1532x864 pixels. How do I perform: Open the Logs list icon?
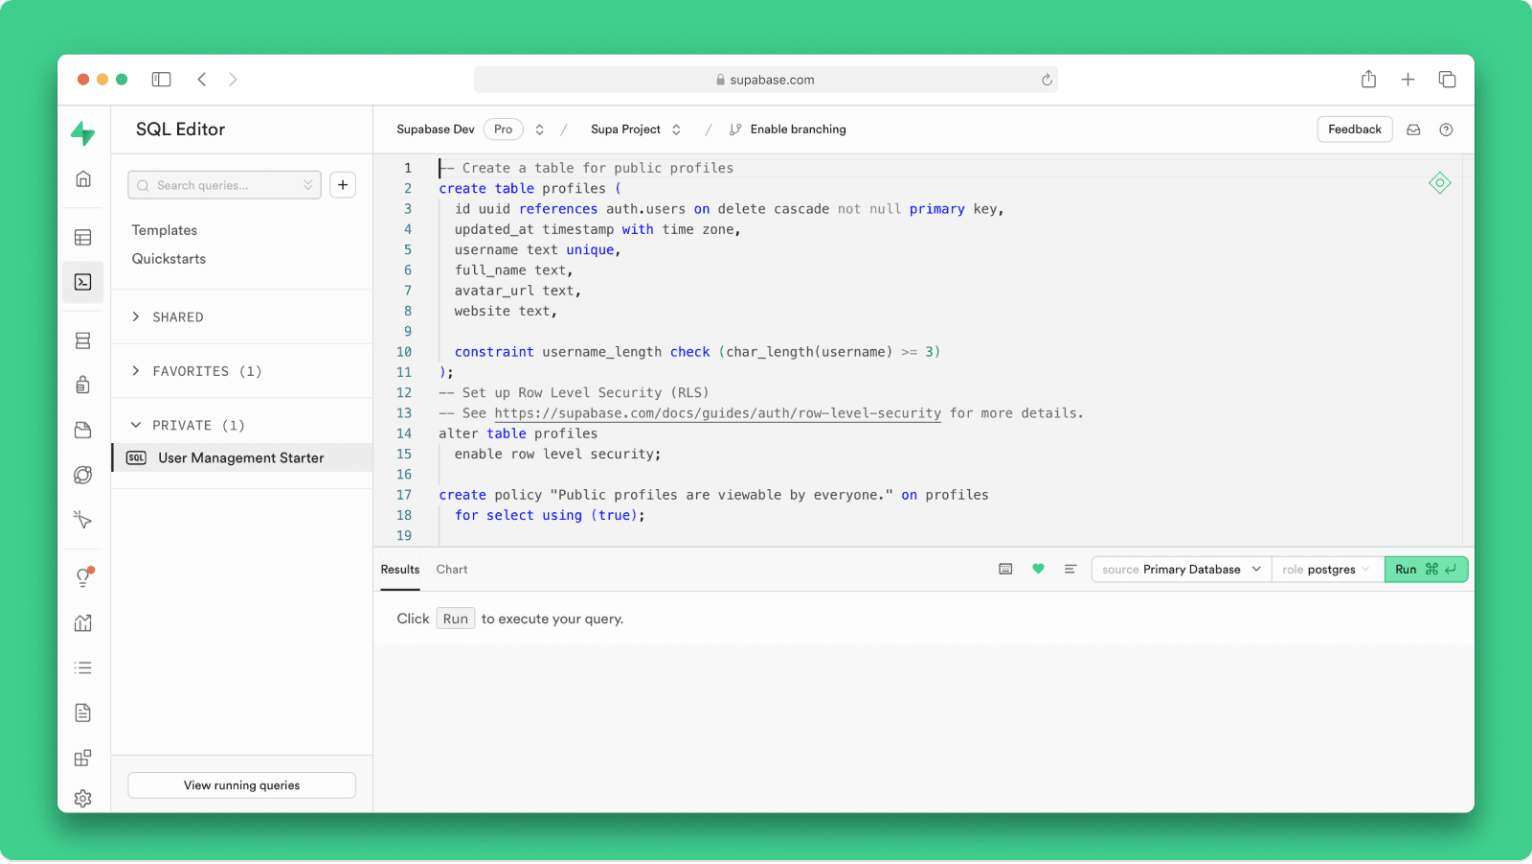point(83,668)
